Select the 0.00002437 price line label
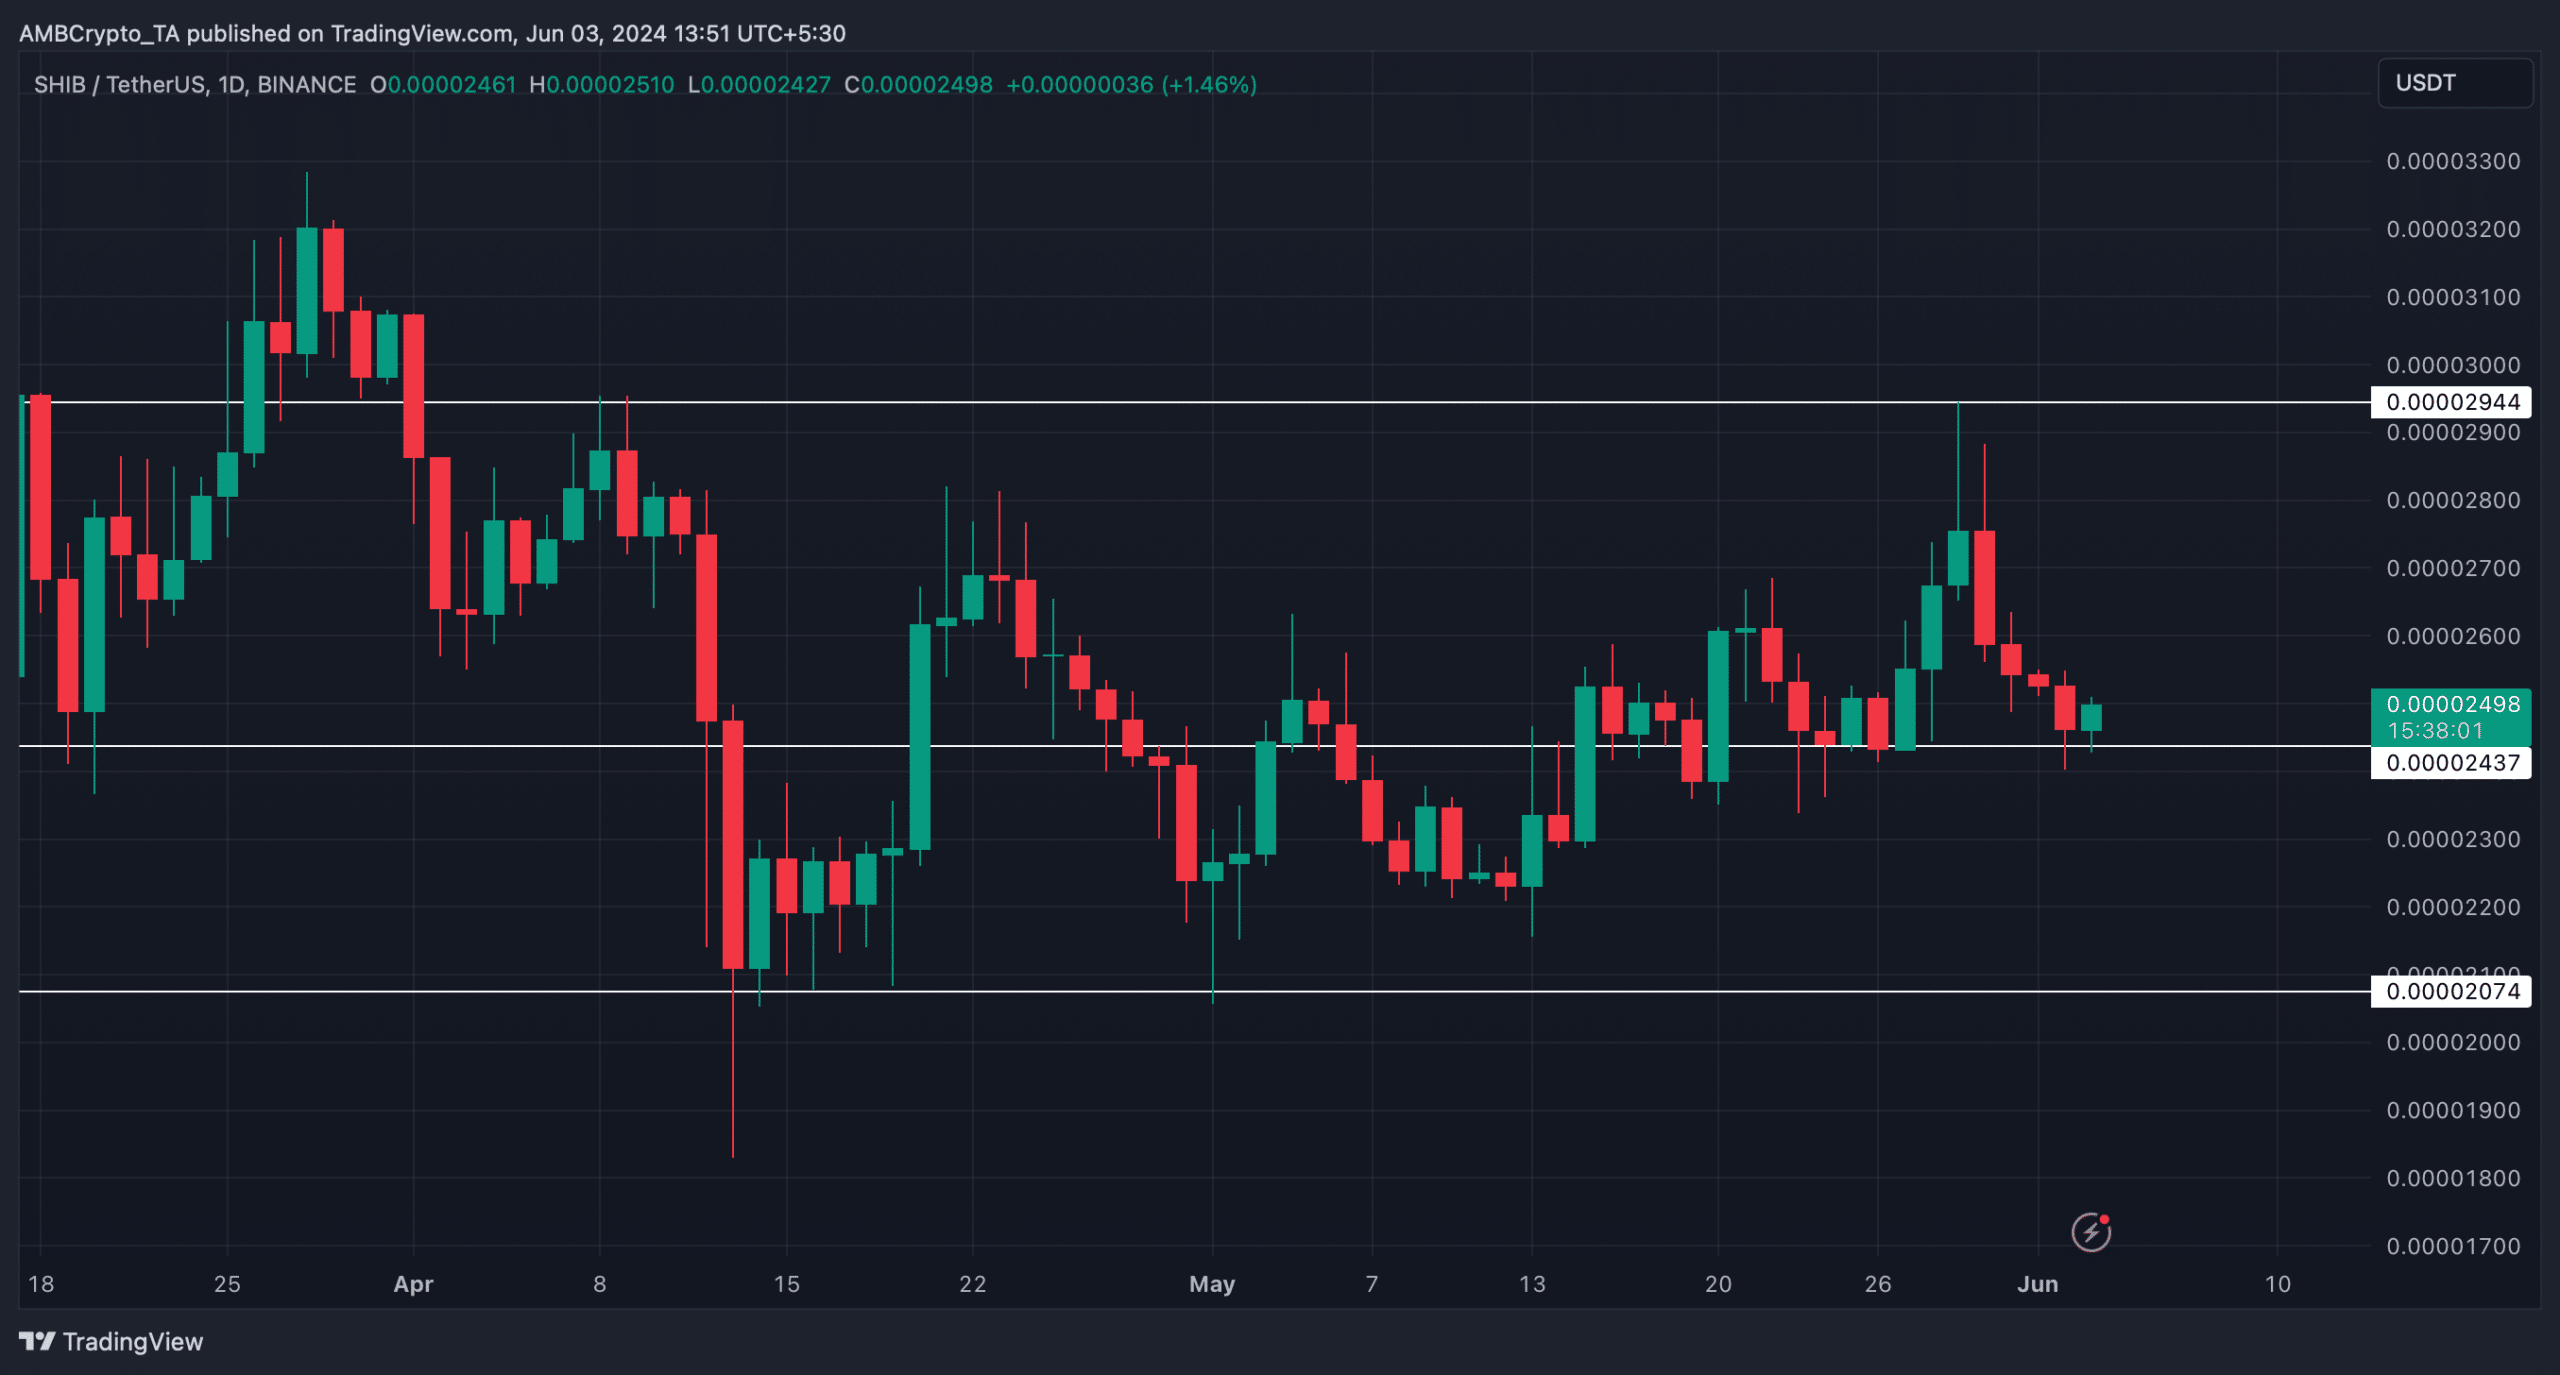Image resolution: width=2560 pixels, height=1375 pixels. (2451, 763)
